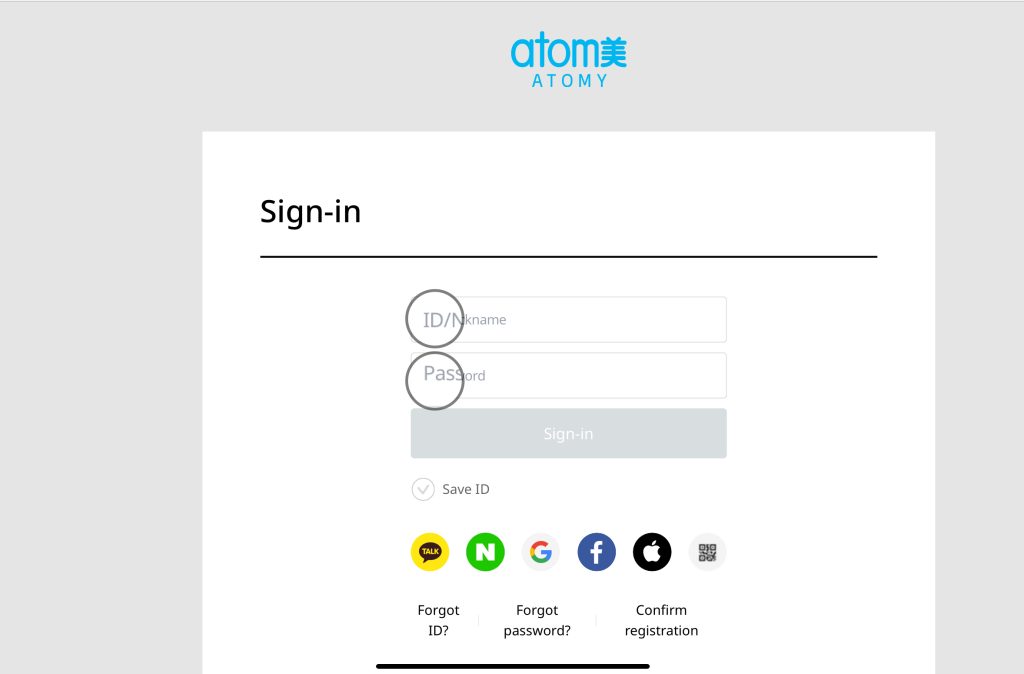The height and width of the screenshot is (674, 1024).
Task: Click the ATOMY text under the logo
Action: tap(569, 81)
